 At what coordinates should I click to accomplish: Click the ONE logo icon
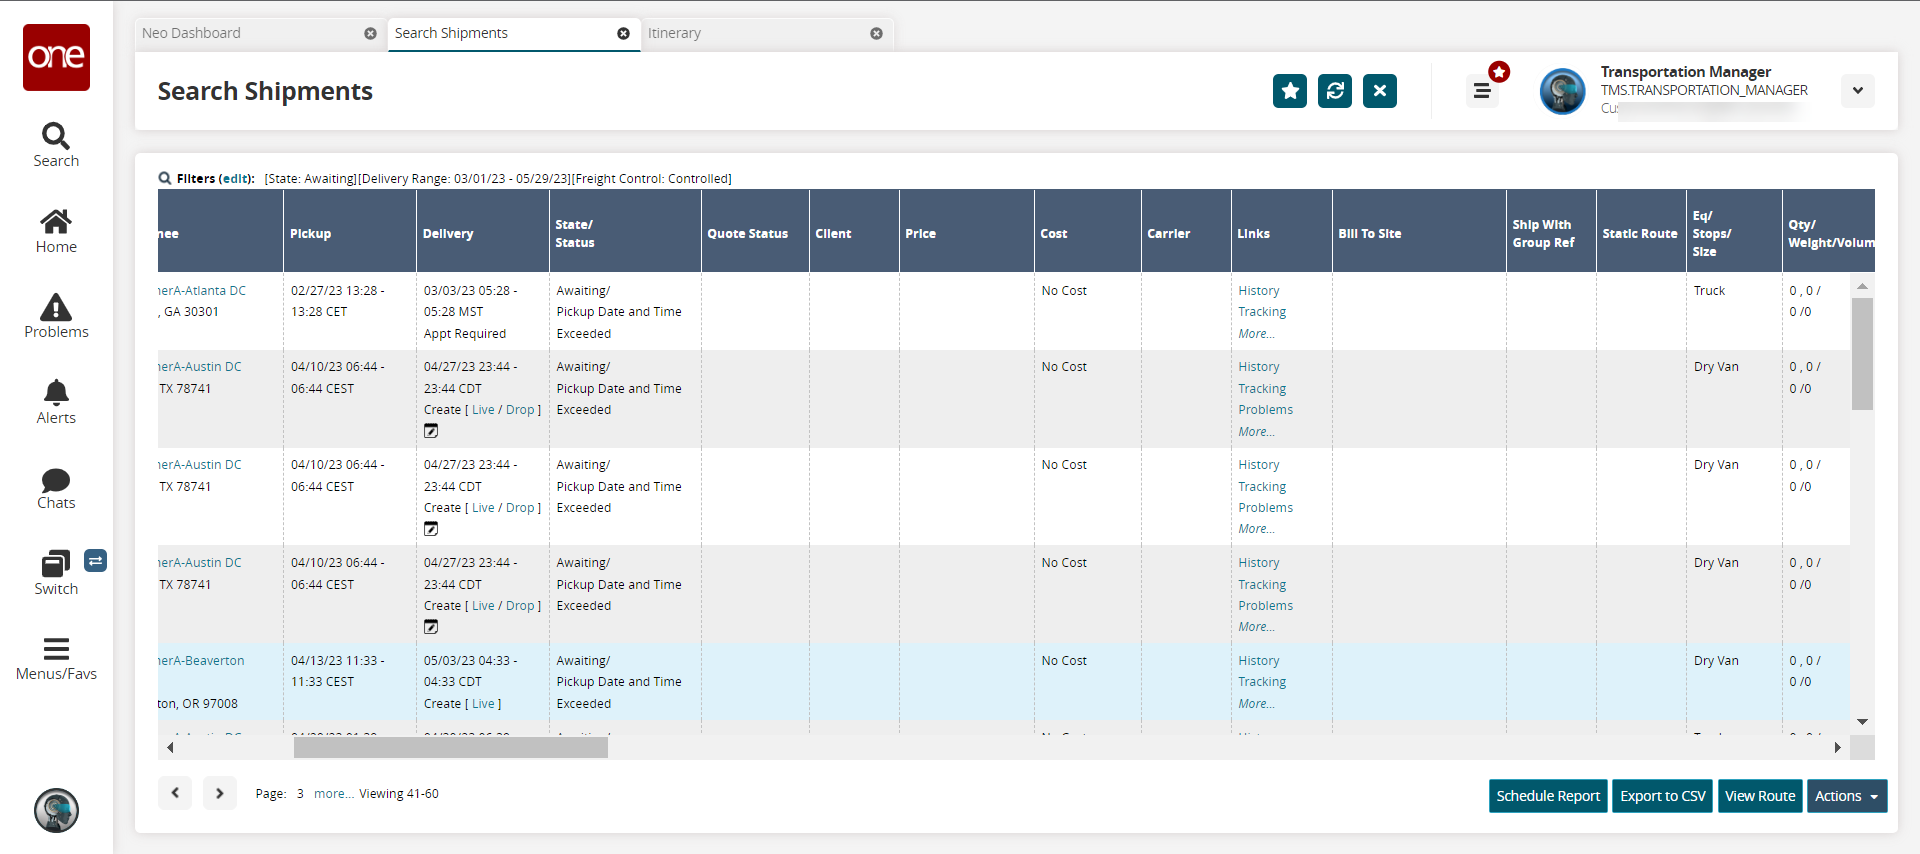pos(56,57)
